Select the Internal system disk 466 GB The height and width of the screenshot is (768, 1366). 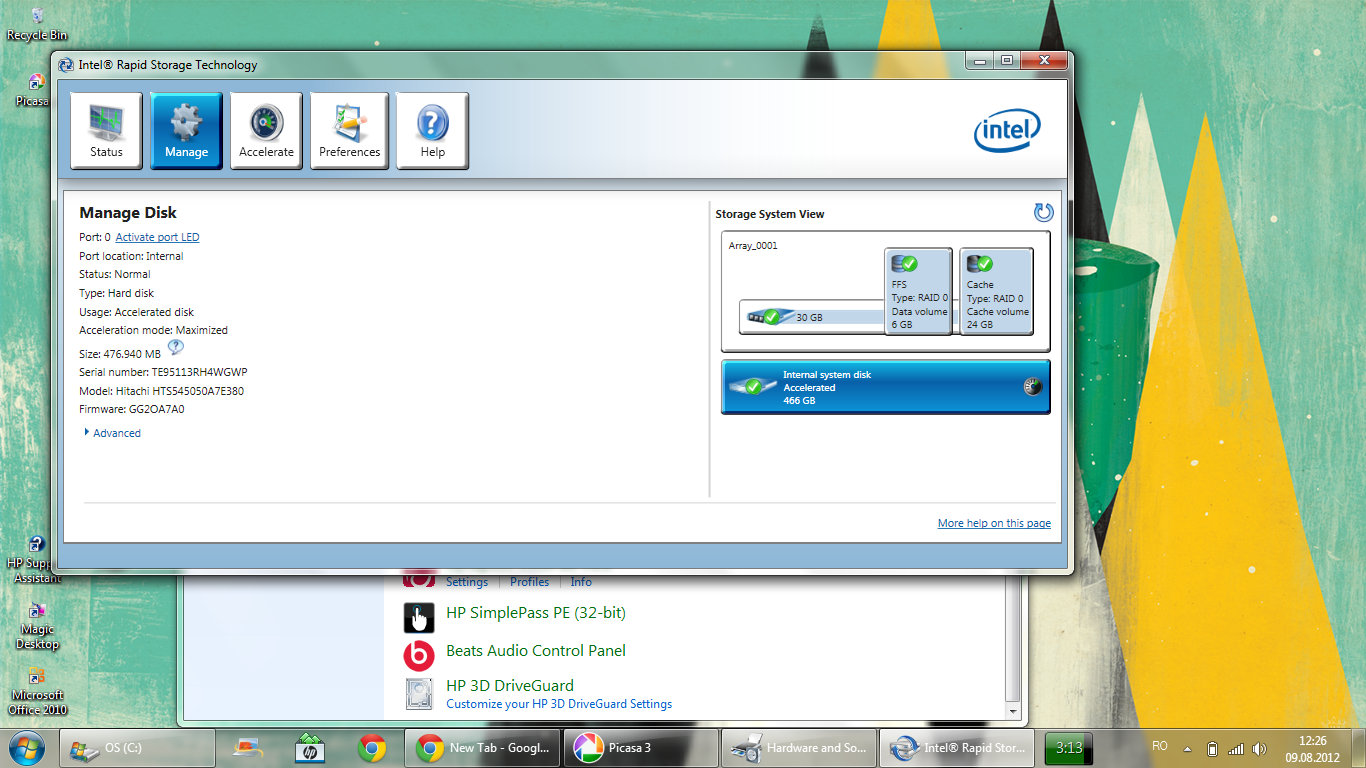coord(886,387)
